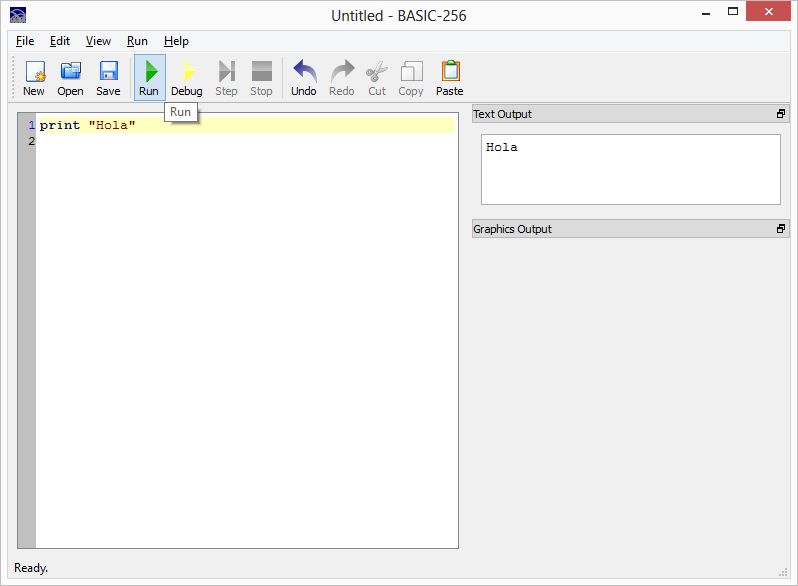Click line number 2 in the gutter
This screenshot has width=798, height=586.
point(32,141)
